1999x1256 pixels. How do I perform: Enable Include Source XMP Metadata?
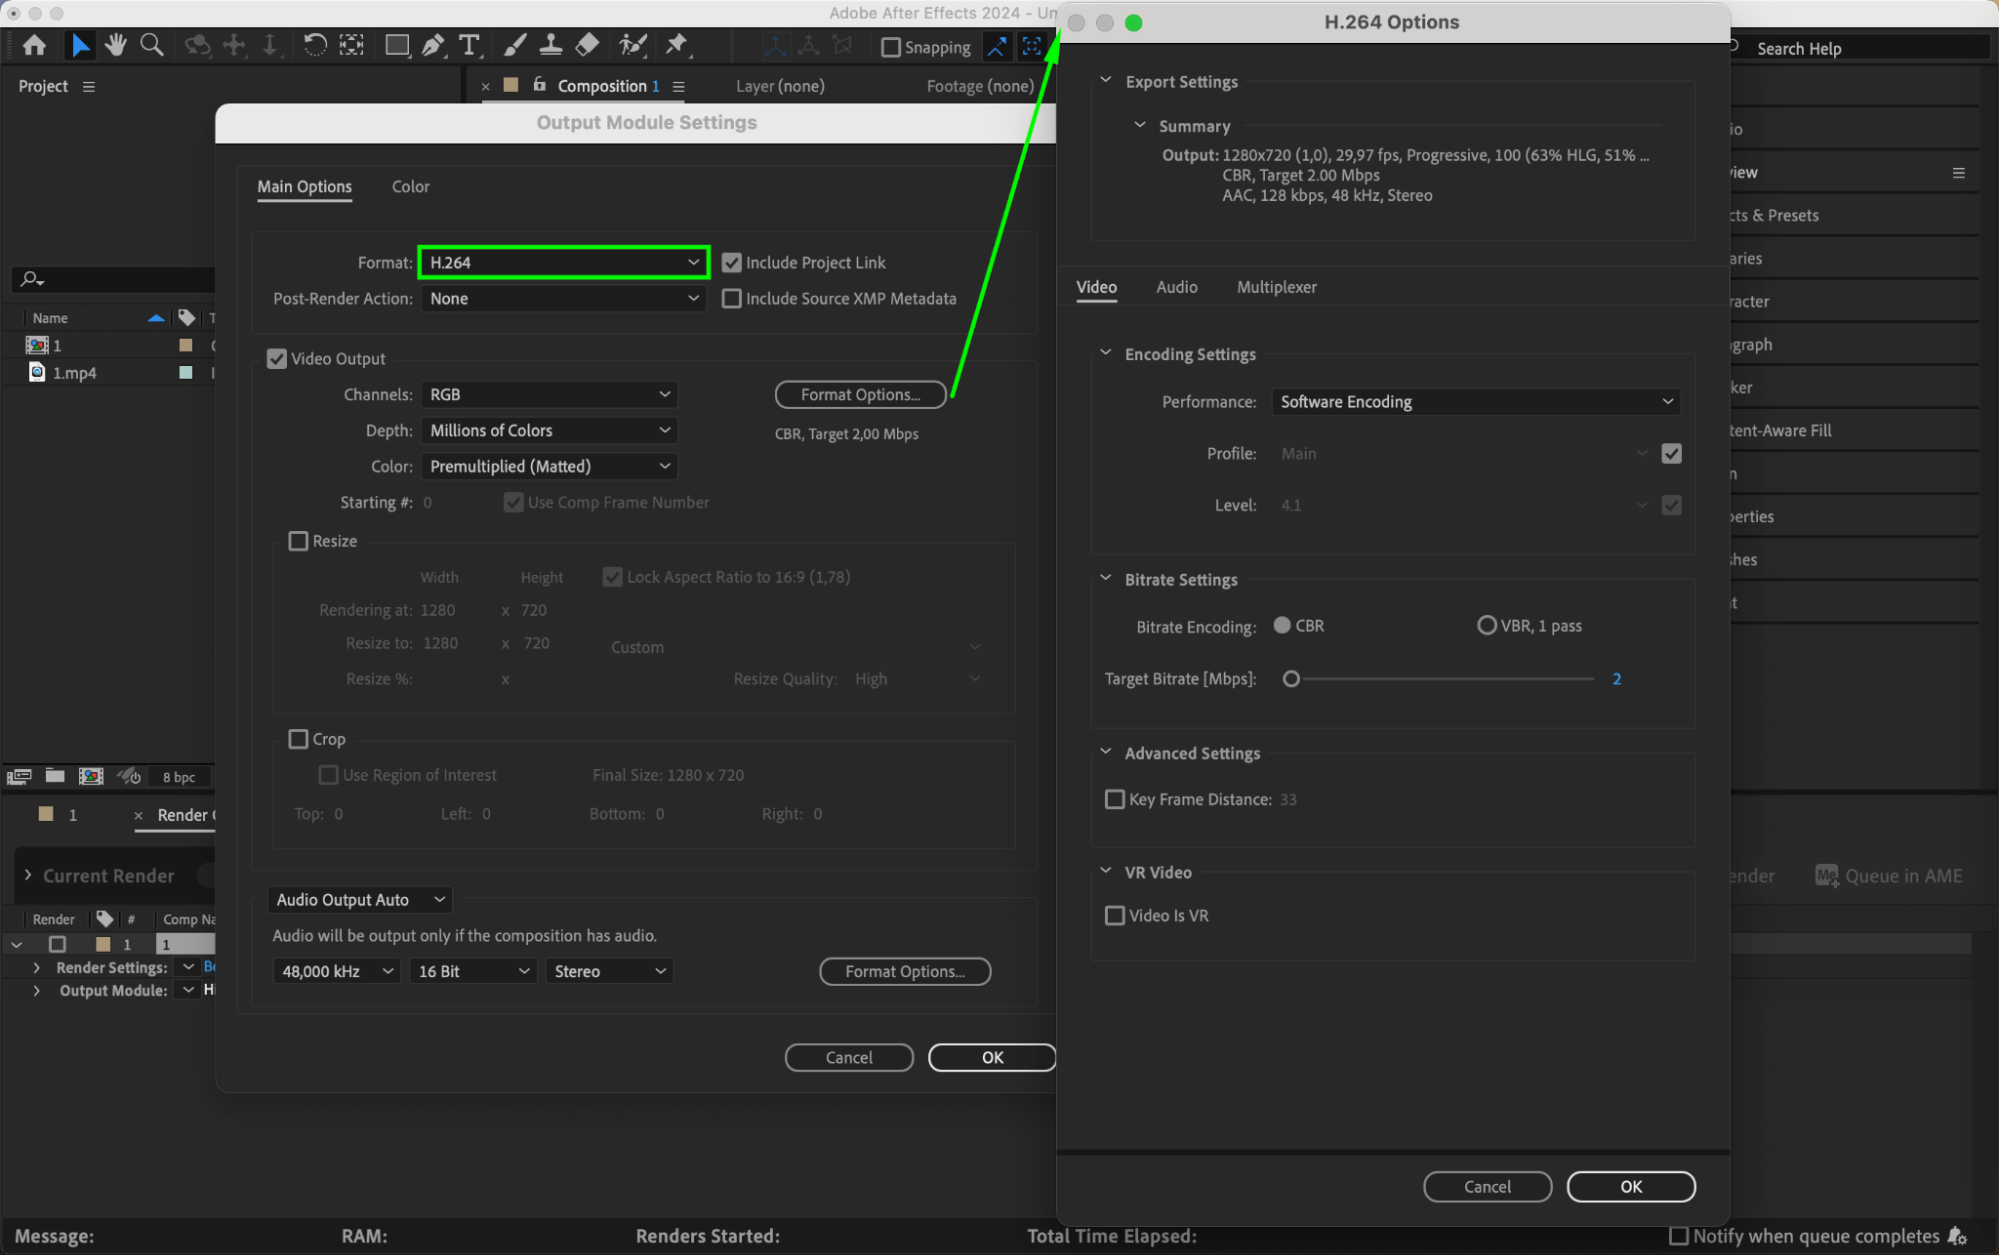click(732, 299)
